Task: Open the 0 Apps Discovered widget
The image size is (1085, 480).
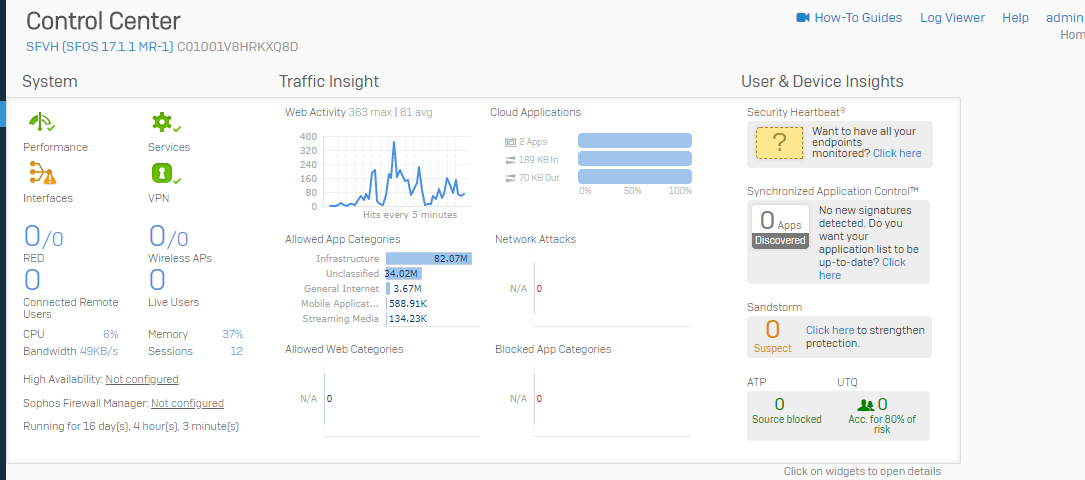Action: pyautogui.click(x=781, y=227)
